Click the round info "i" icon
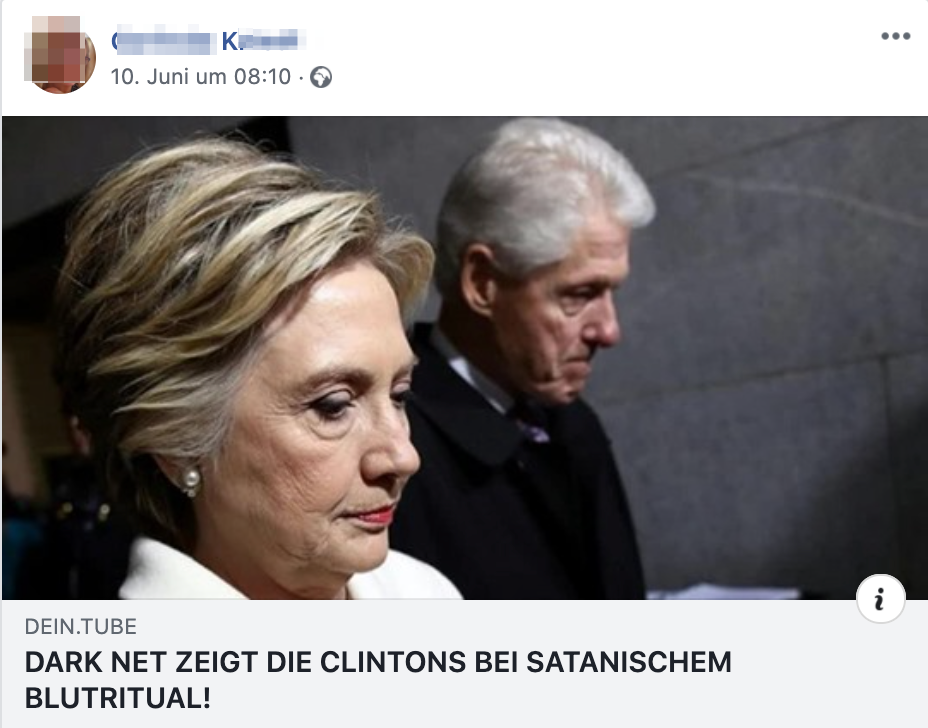 click(880, 599)
